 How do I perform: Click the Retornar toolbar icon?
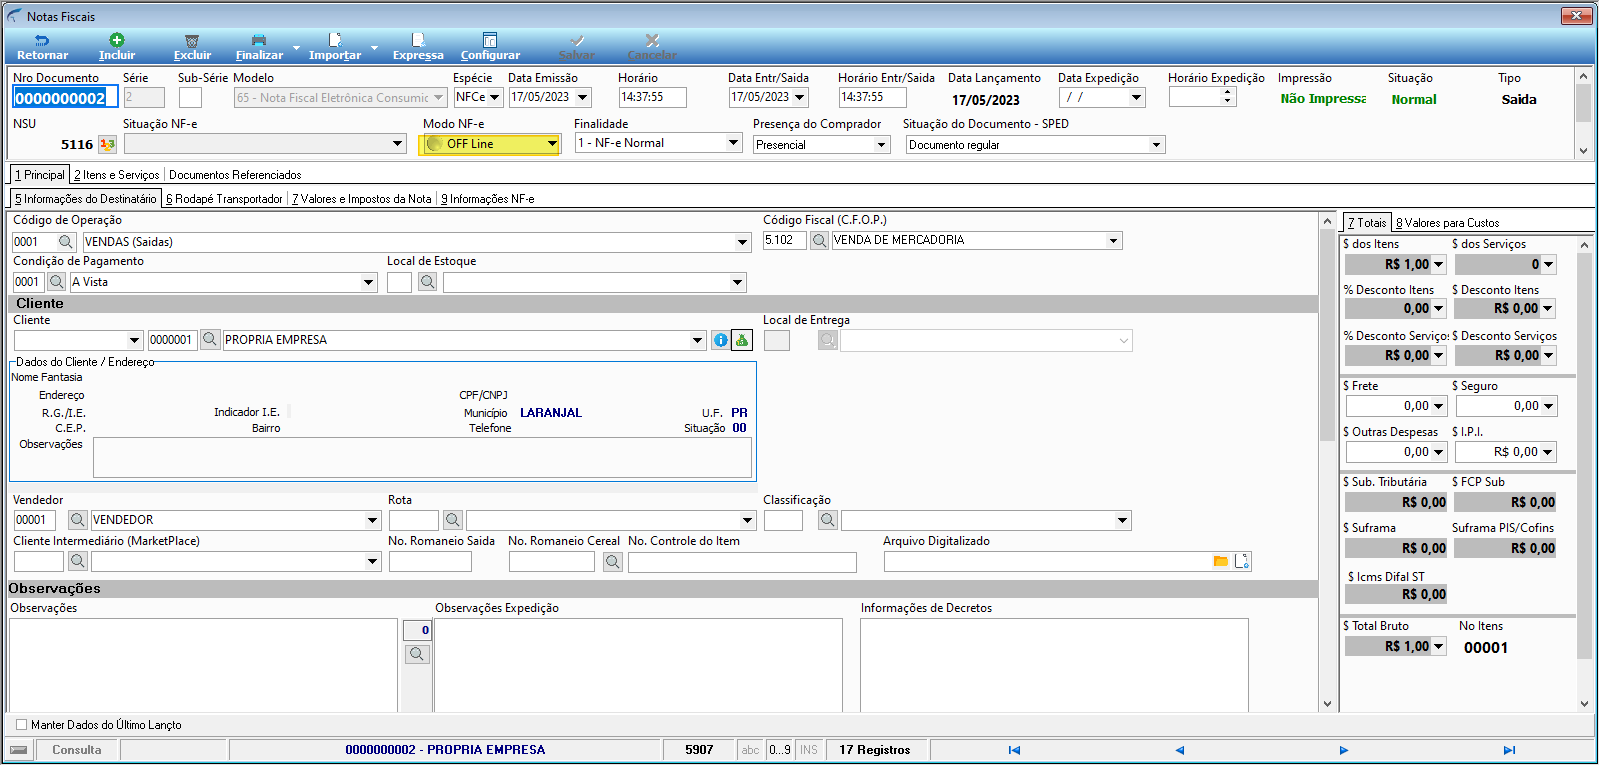[x=42, y=47]
